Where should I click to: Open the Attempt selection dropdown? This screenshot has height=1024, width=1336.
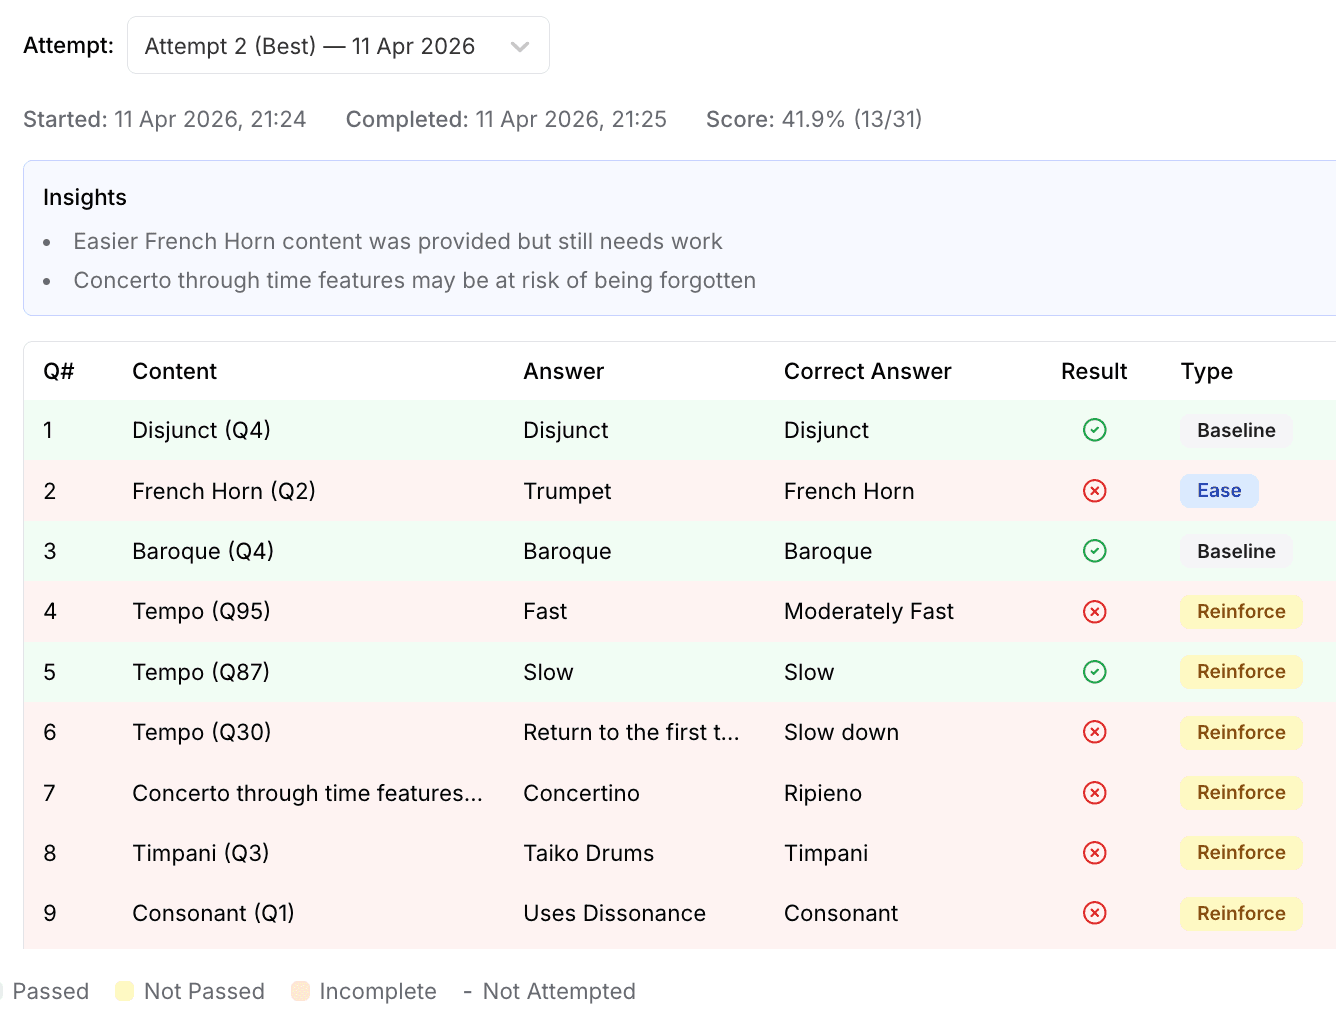[x=337, y=46]
